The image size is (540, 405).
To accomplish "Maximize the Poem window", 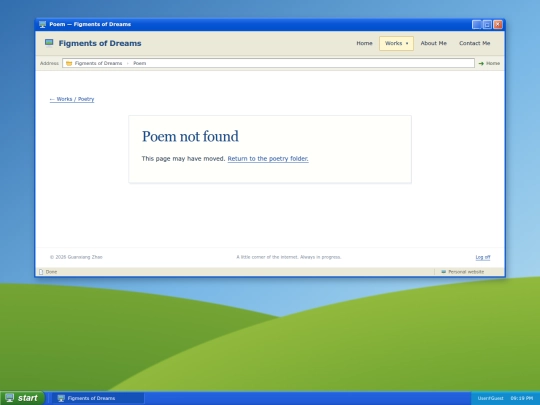I will coord(487,24).
